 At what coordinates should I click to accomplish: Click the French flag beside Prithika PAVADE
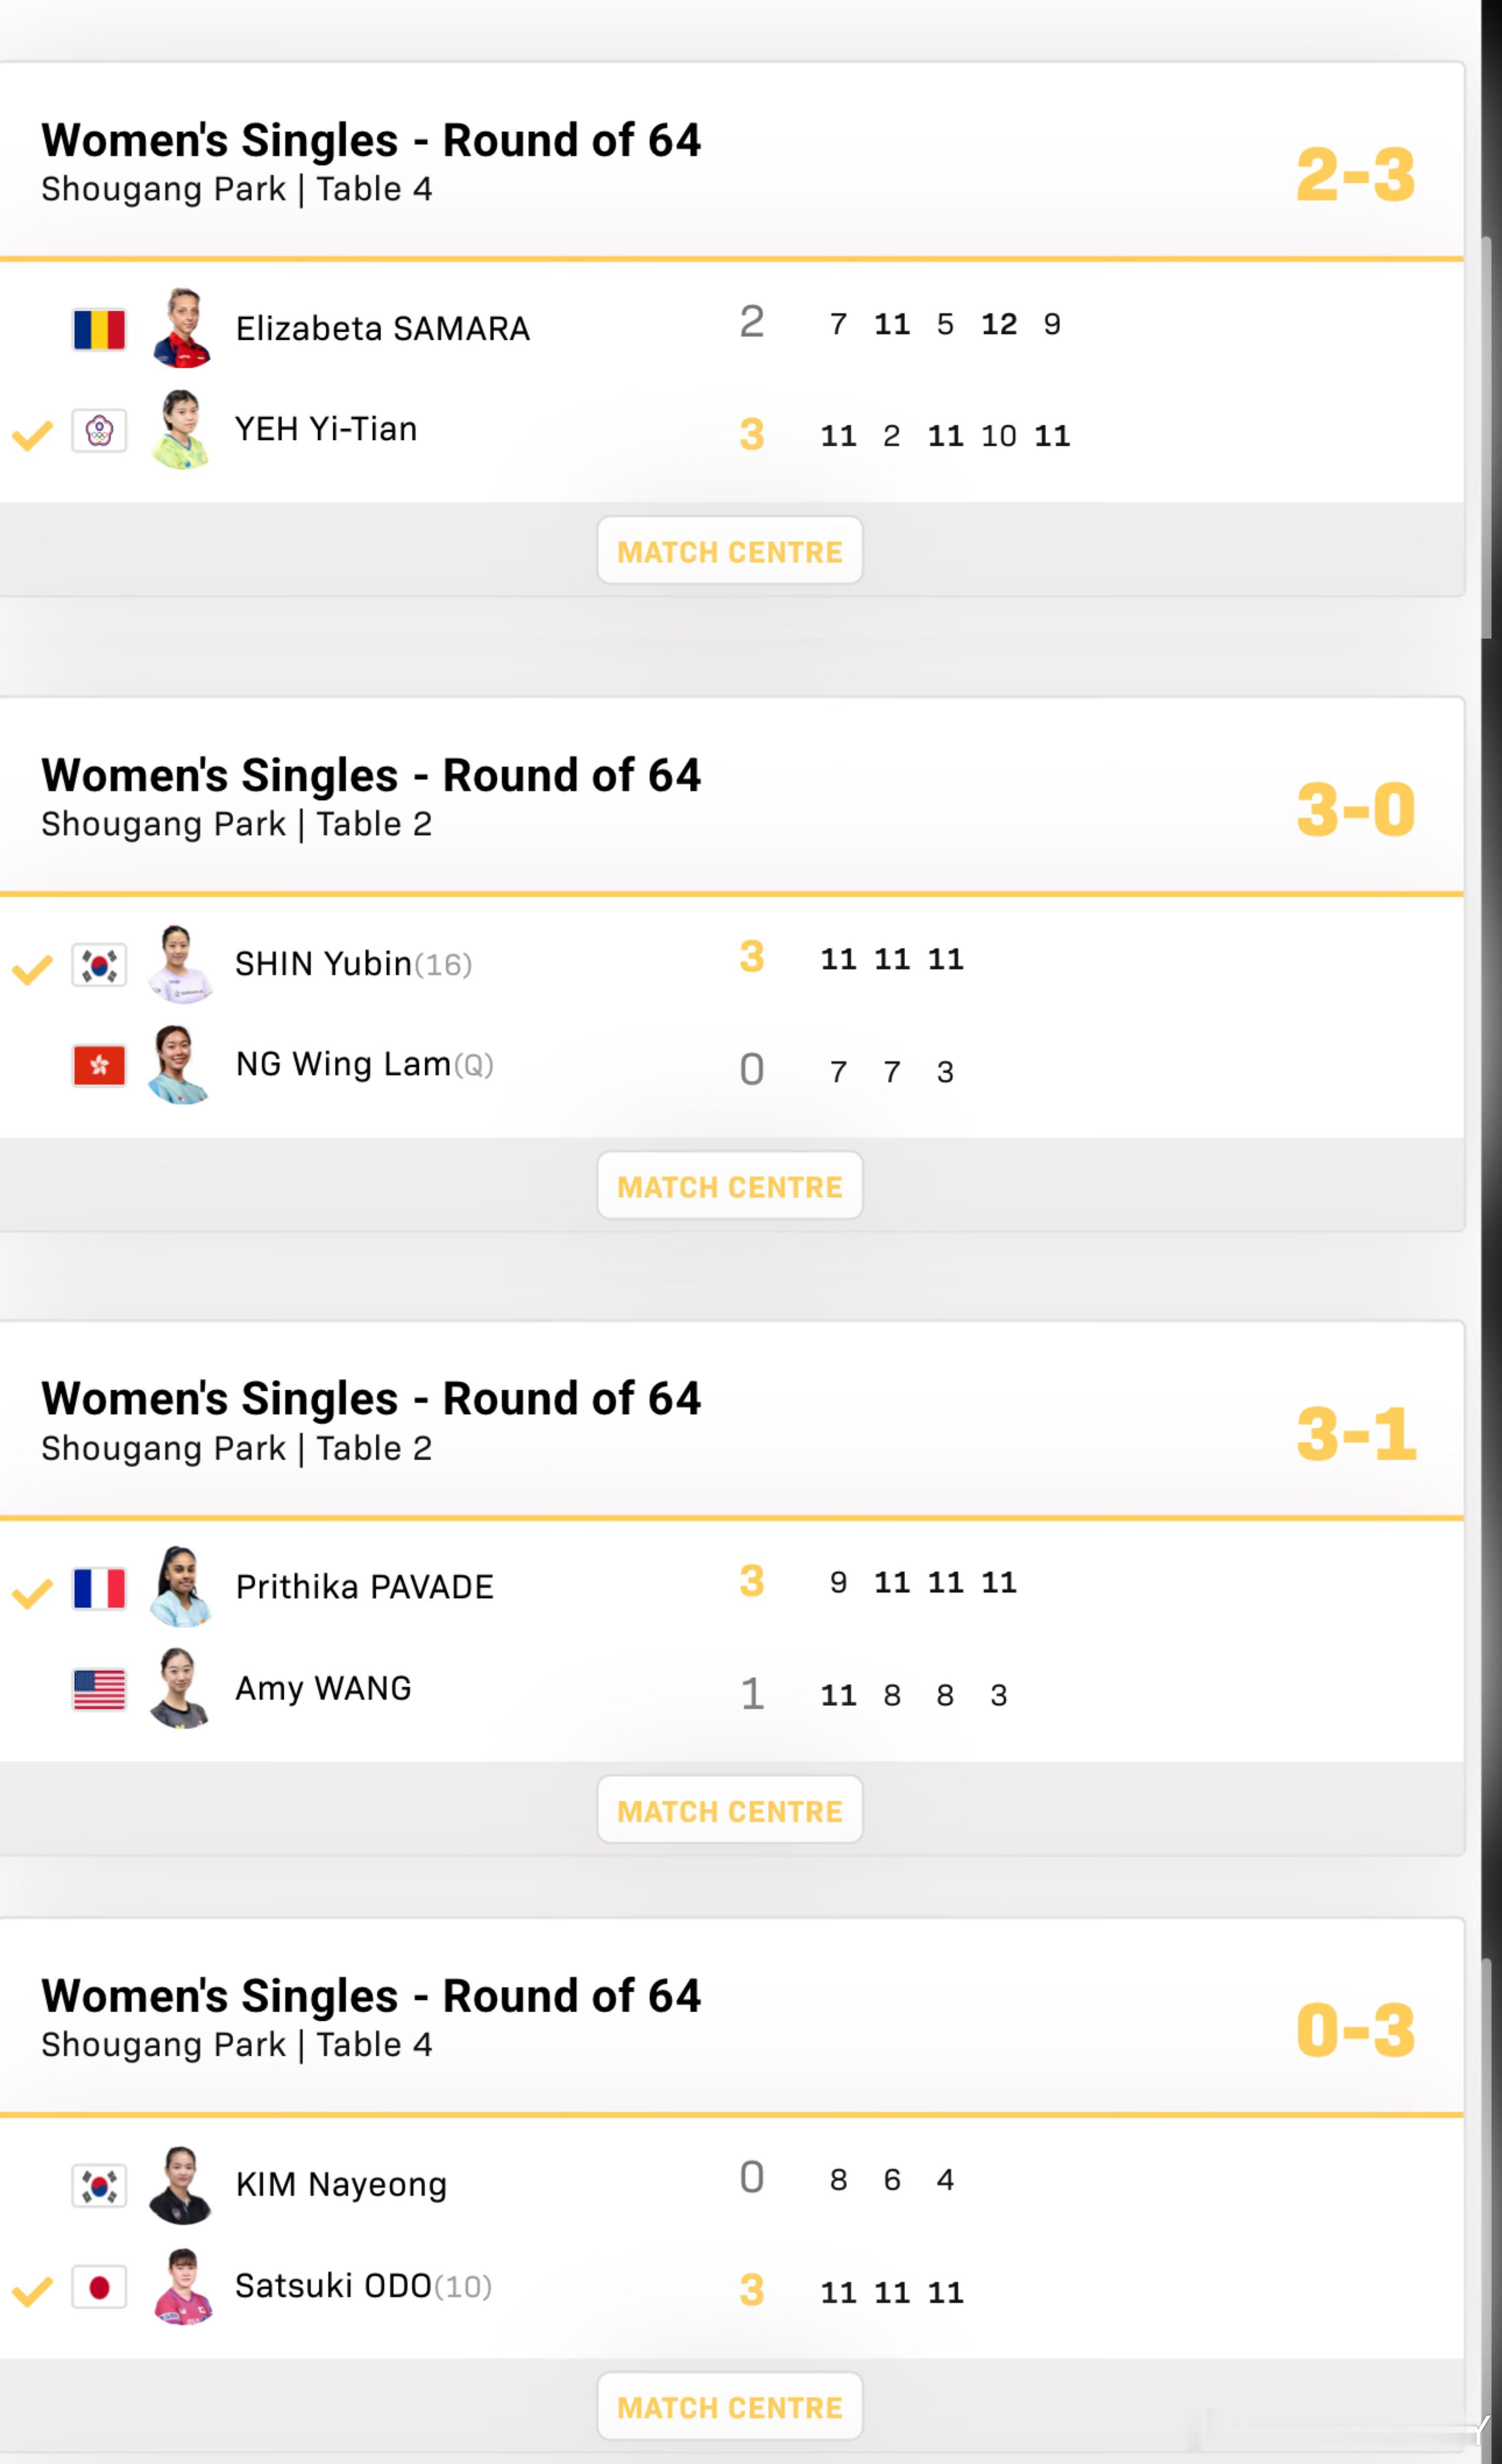point(99,1588)
